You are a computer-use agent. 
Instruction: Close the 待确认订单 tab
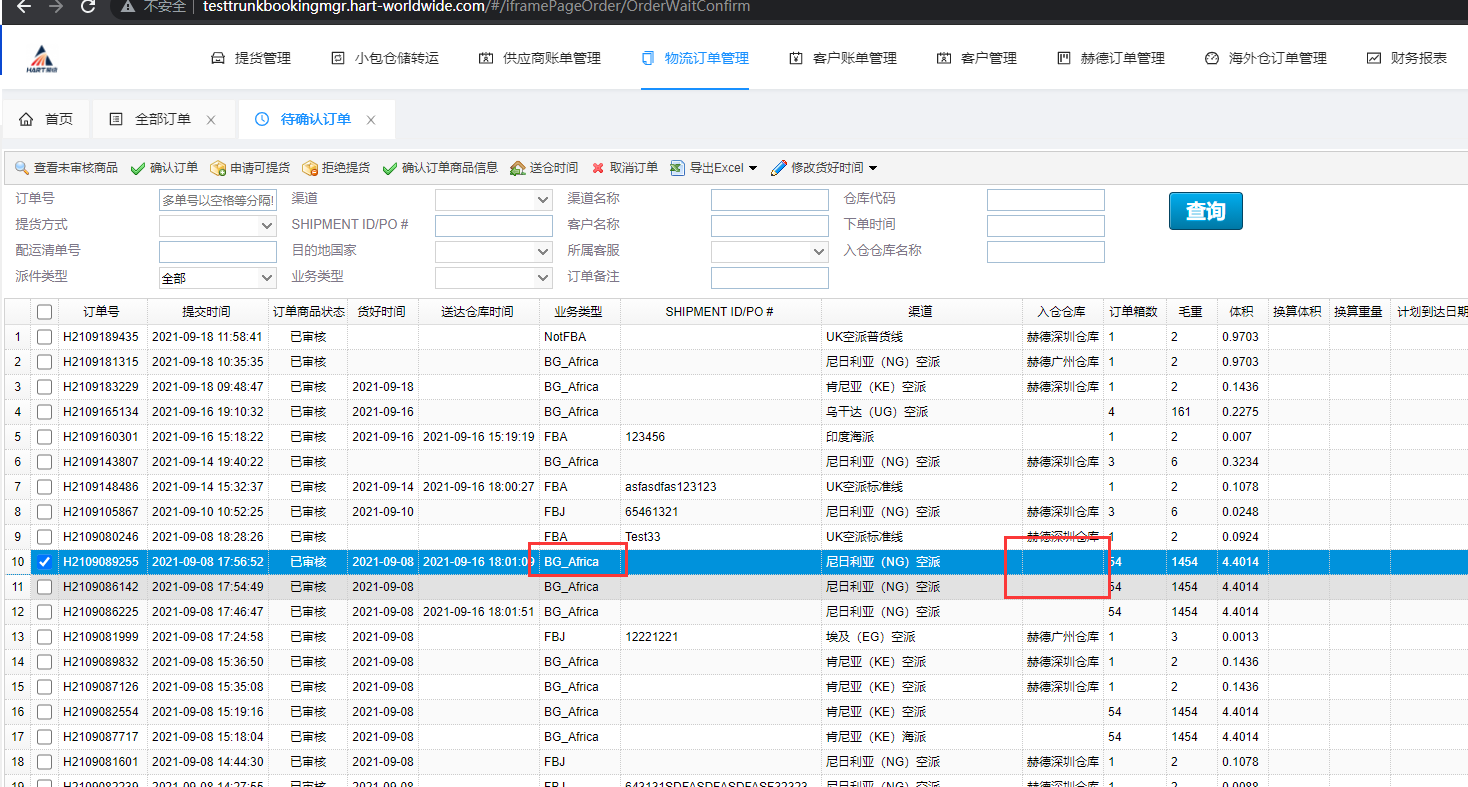(371, 120)
